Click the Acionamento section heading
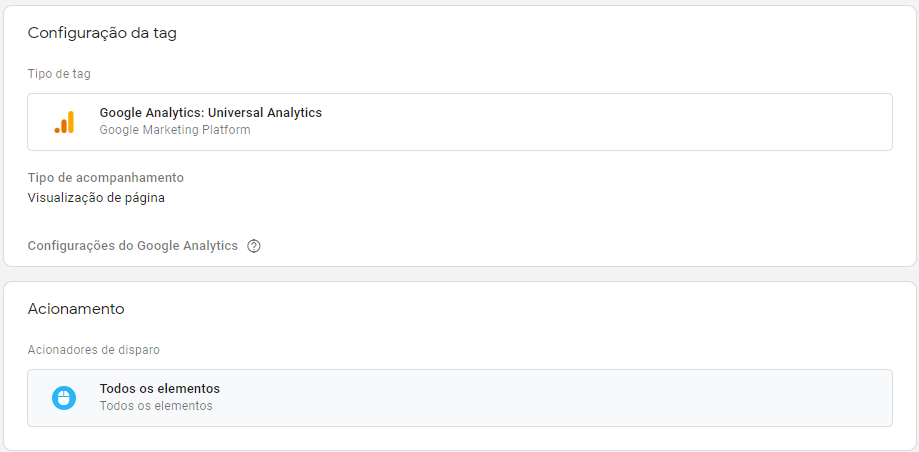Viewport: 919px width, 452px height. [76, 309]
